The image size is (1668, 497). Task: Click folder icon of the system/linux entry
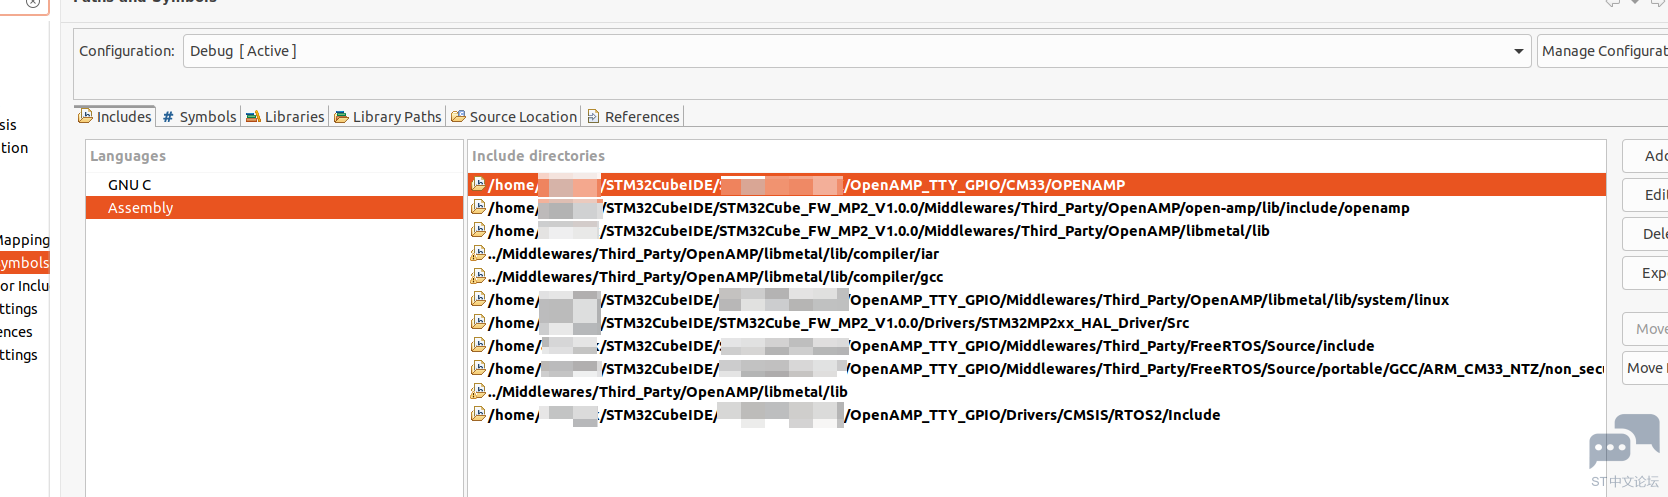[479, 299]
